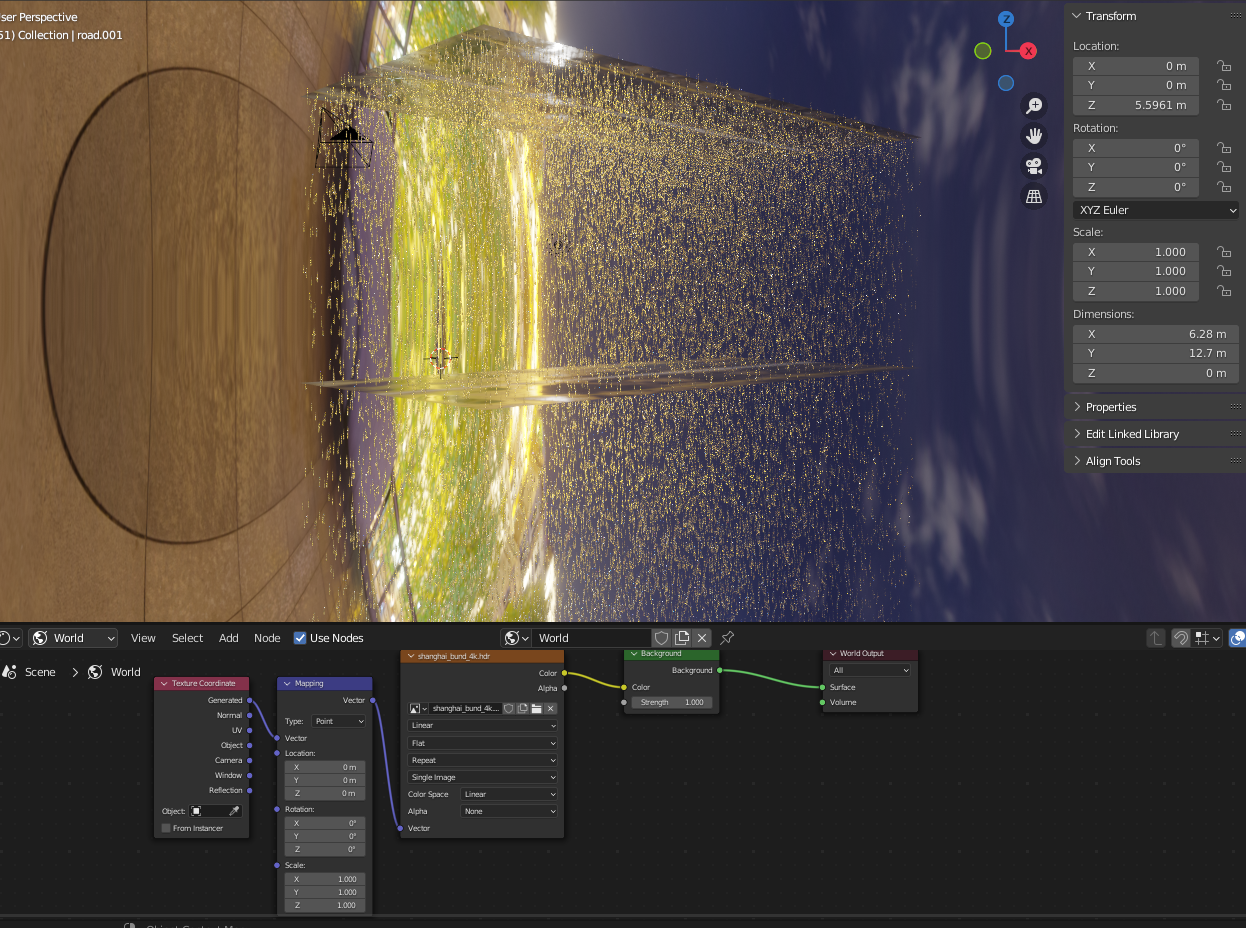This screenshot has height=928, width=1246.
Task: Click the eyedropper in Texture Coordinate node
Action: 234,811
